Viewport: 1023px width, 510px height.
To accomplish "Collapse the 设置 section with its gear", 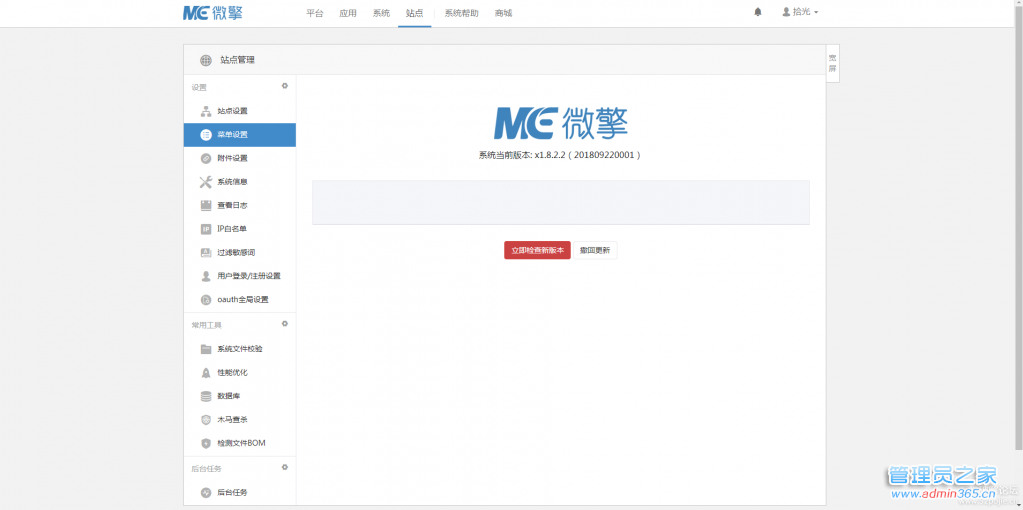I will (284, 86).
